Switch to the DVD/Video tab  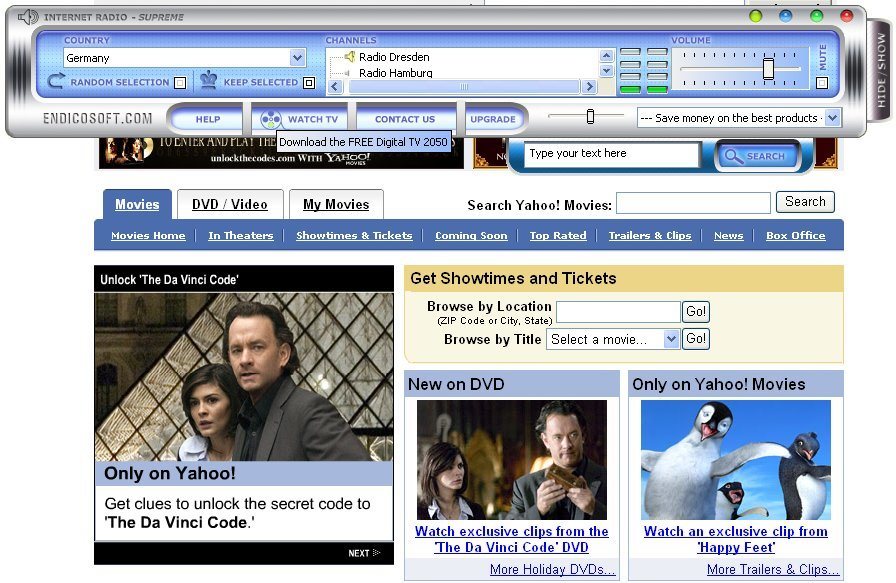click(x=230, y=203)
